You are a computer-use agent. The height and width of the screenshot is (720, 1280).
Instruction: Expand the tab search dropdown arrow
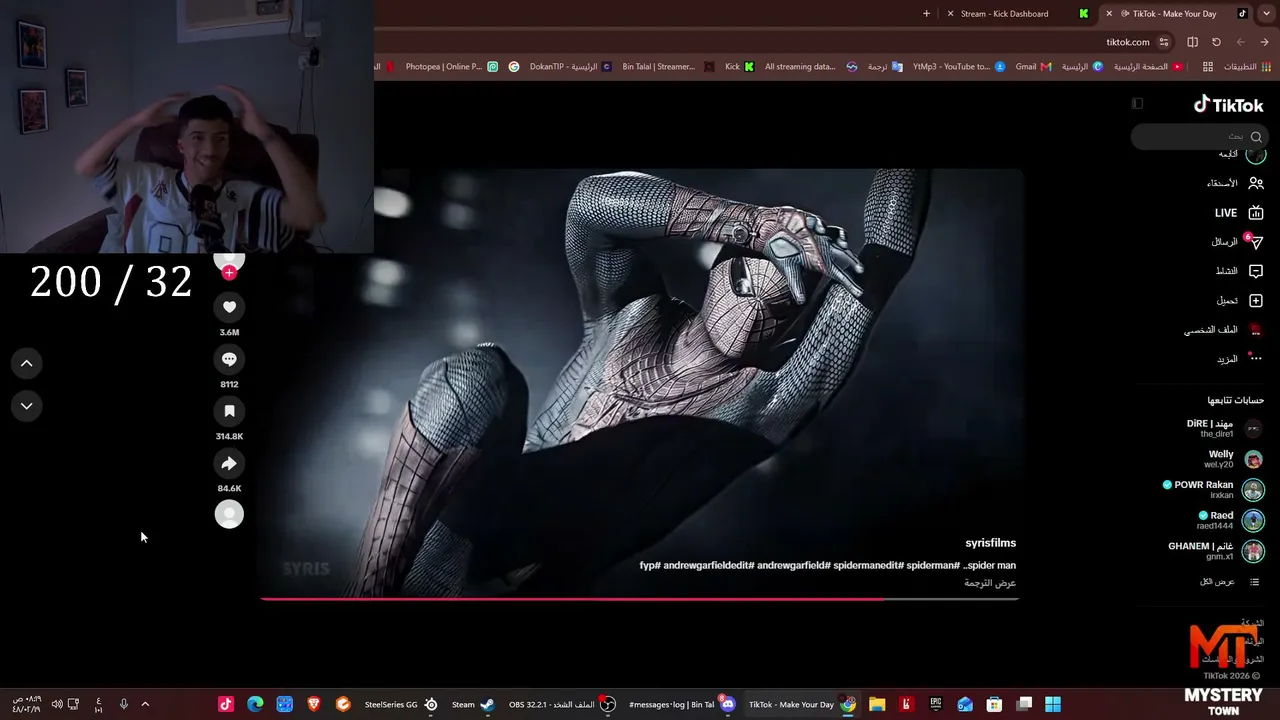(x=1266, y=14)
